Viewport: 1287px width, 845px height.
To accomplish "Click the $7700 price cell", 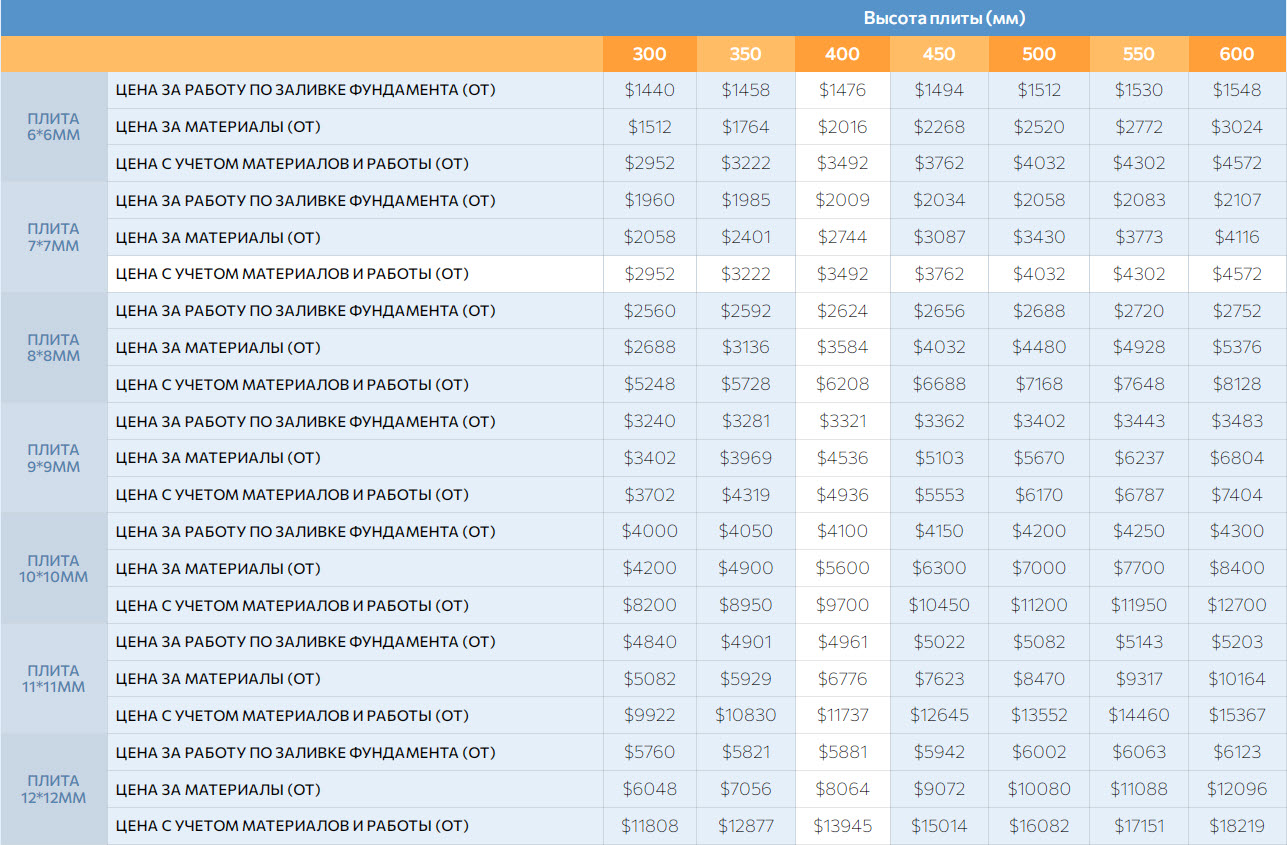I will point(1138,569).
